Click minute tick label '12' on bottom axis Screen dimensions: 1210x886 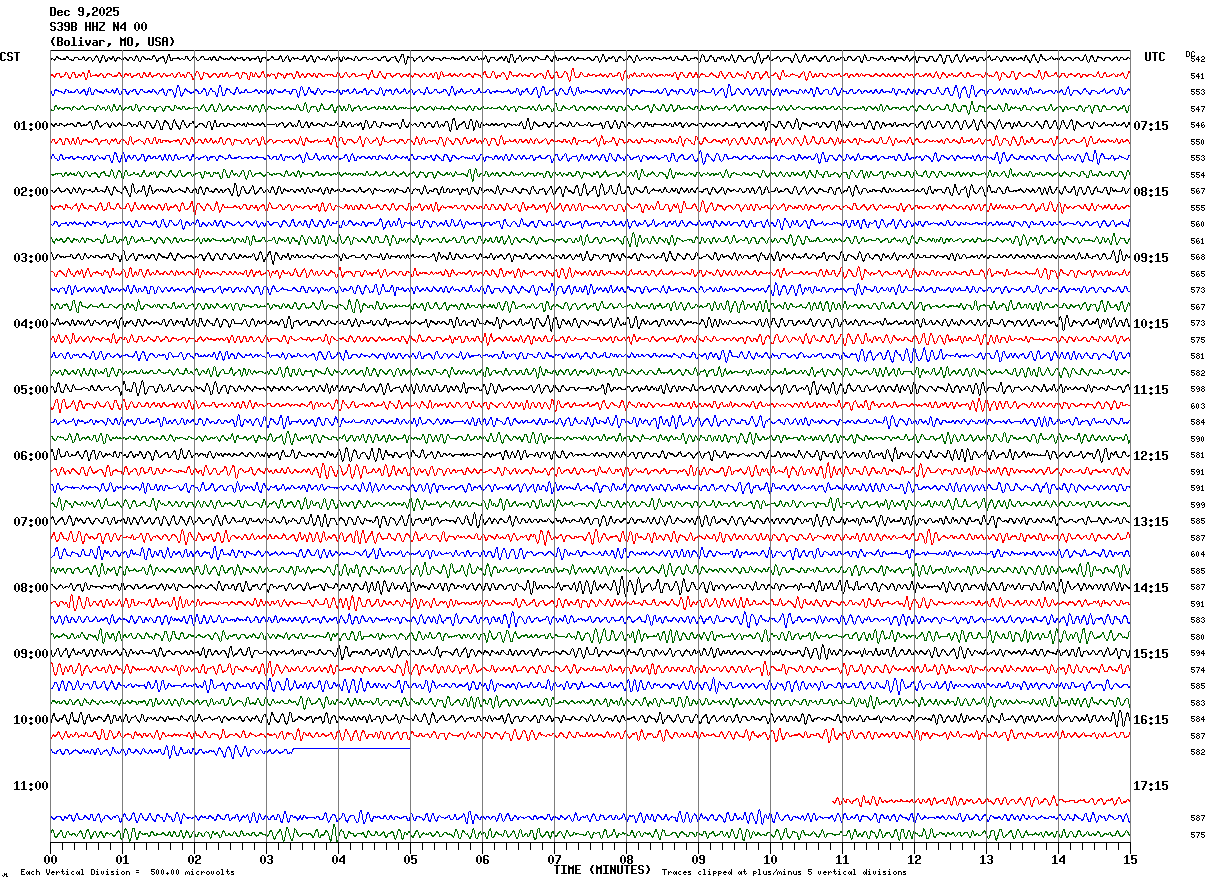point(914,859)
